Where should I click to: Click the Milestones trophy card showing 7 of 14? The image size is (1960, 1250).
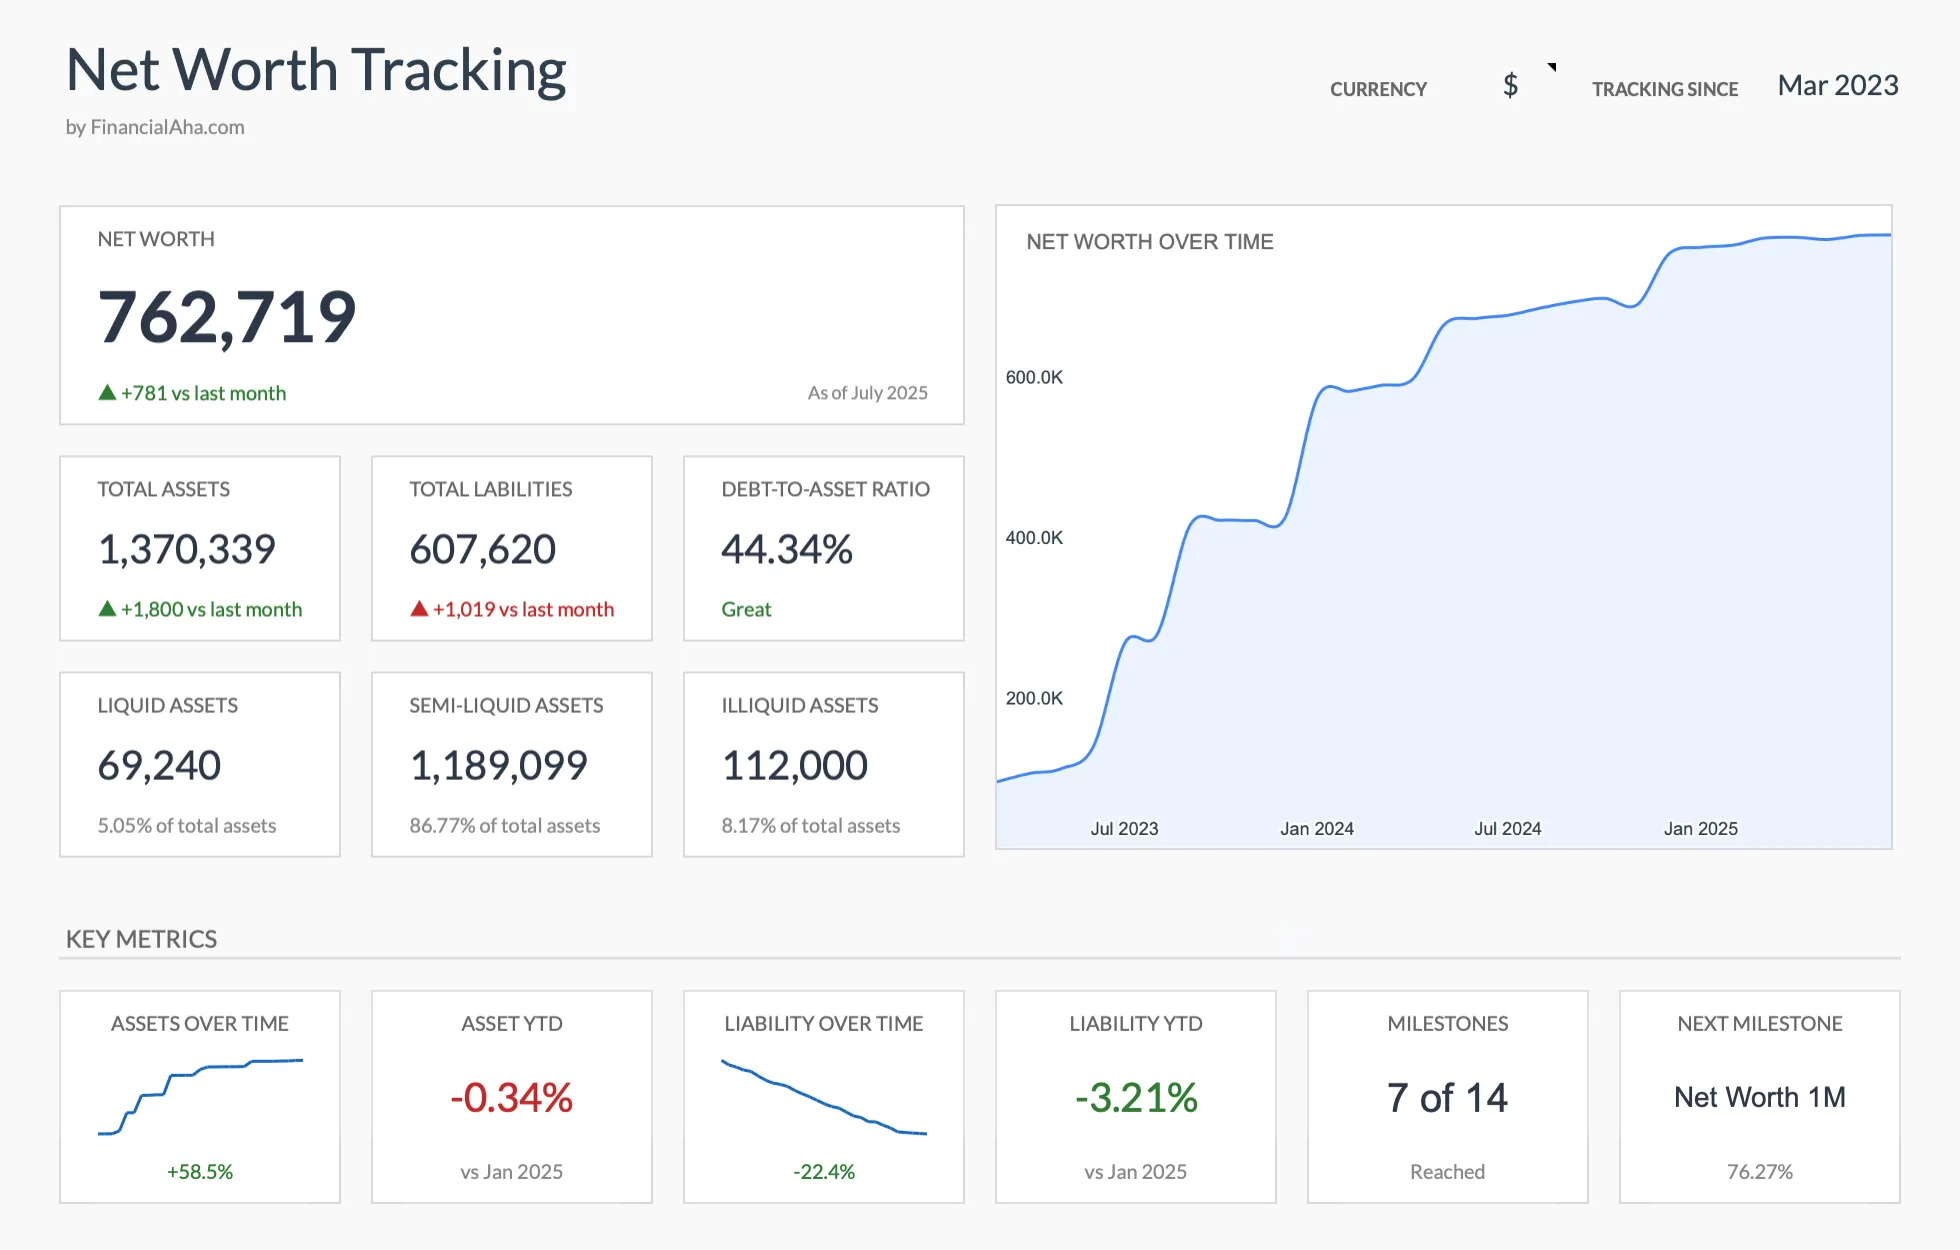1447,1097
